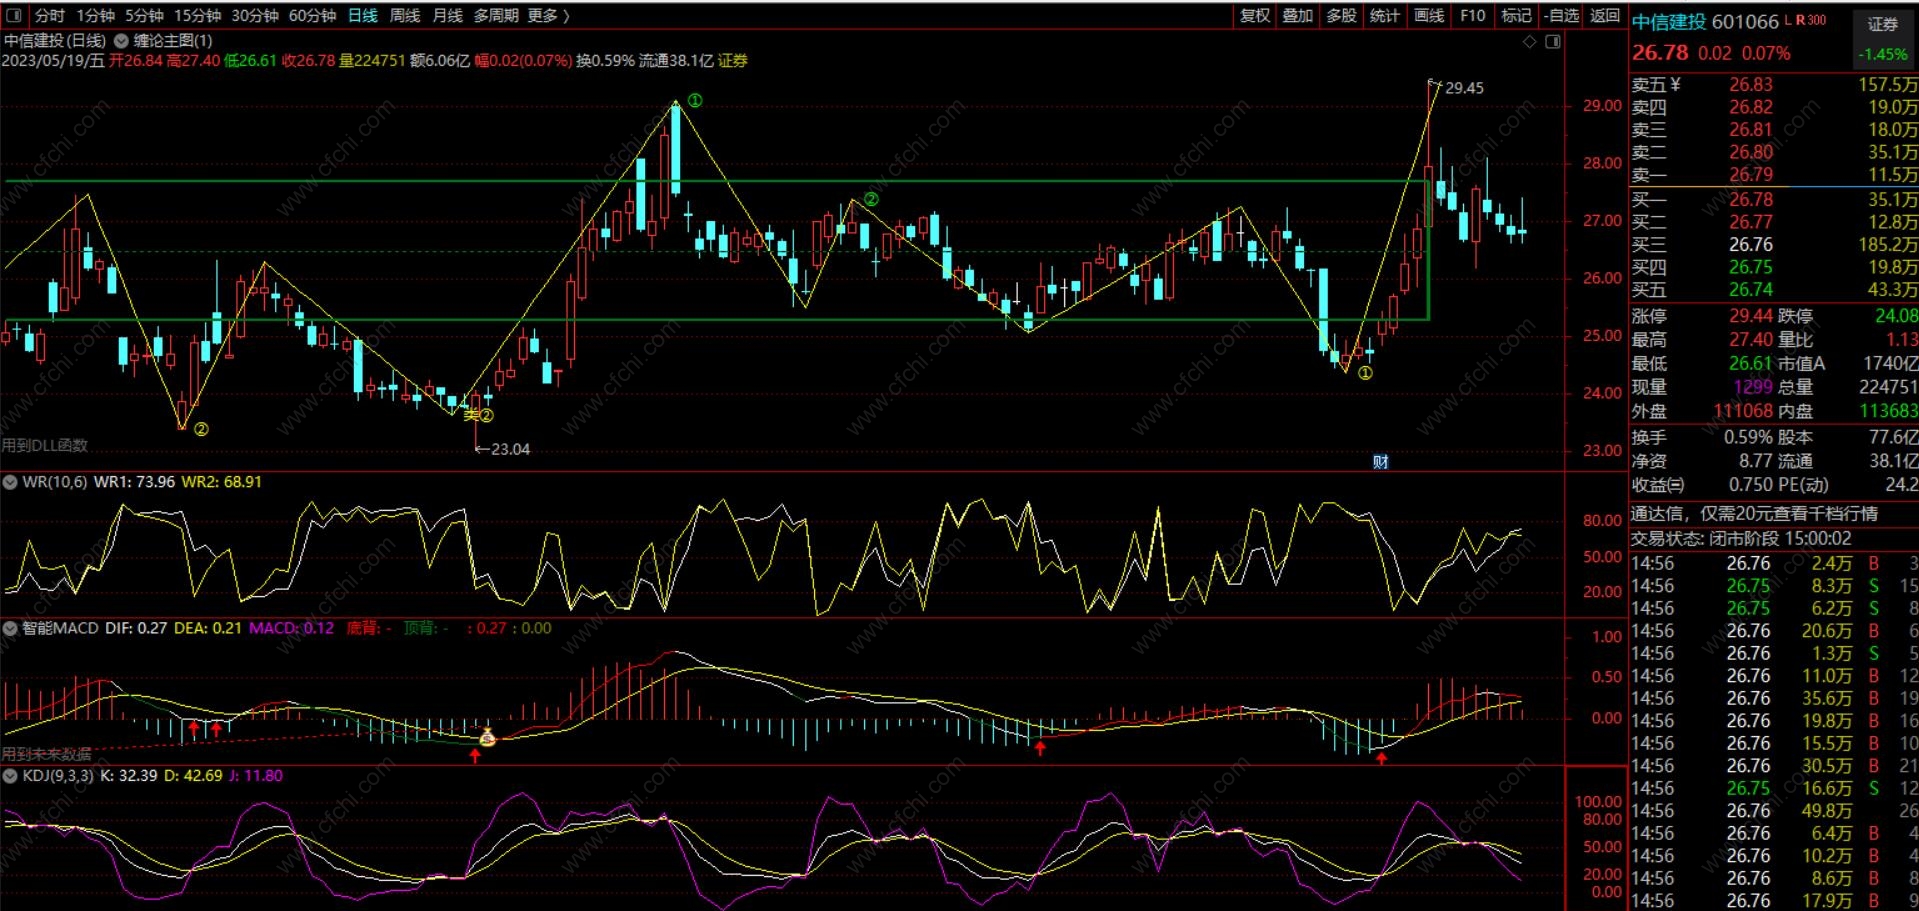Open the KDJ(9,3,3) indicator dropdown arrow
Screen dimensions: 1919x911
click(x=10, y=776)
